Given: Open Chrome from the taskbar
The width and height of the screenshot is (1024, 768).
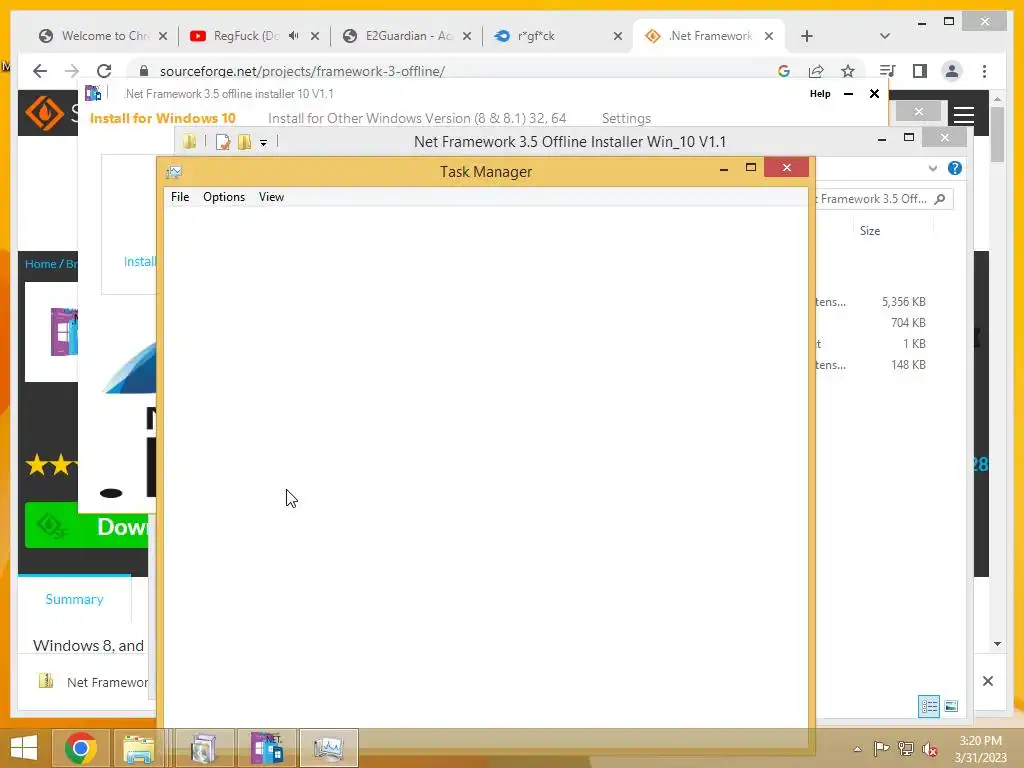Looking at the screenshot, I should 81,748.
